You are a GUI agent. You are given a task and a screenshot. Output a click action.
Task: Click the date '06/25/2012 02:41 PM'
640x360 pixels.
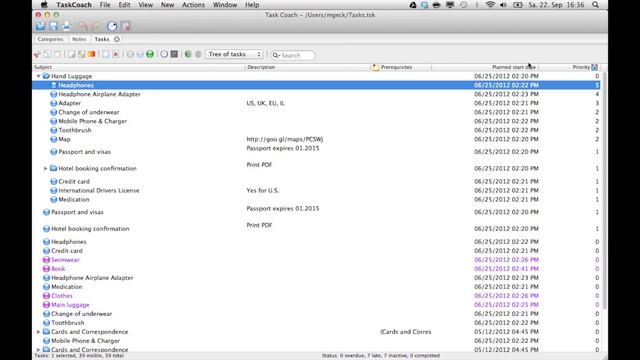coord(506,269)
